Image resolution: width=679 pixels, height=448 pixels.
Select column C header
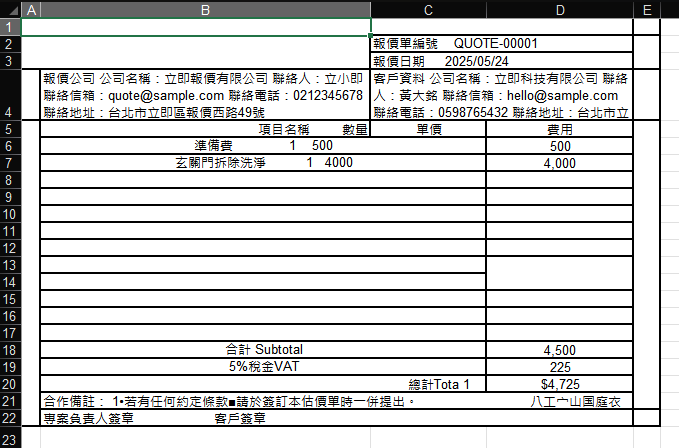point(428,10)
